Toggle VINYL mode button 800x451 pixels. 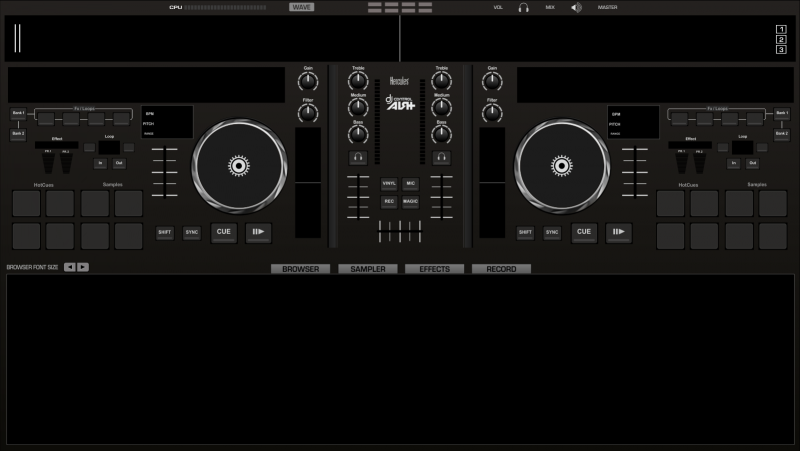coord(389,184)
